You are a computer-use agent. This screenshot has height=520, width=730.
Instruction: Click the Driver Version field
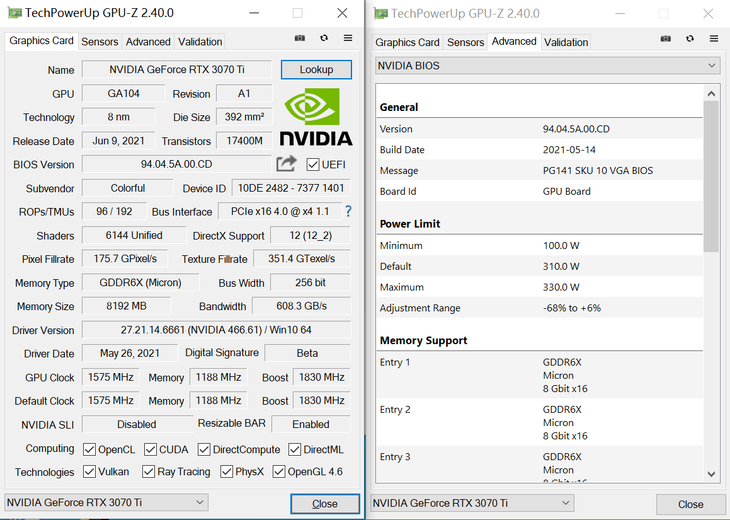click(x=216, y=330)
